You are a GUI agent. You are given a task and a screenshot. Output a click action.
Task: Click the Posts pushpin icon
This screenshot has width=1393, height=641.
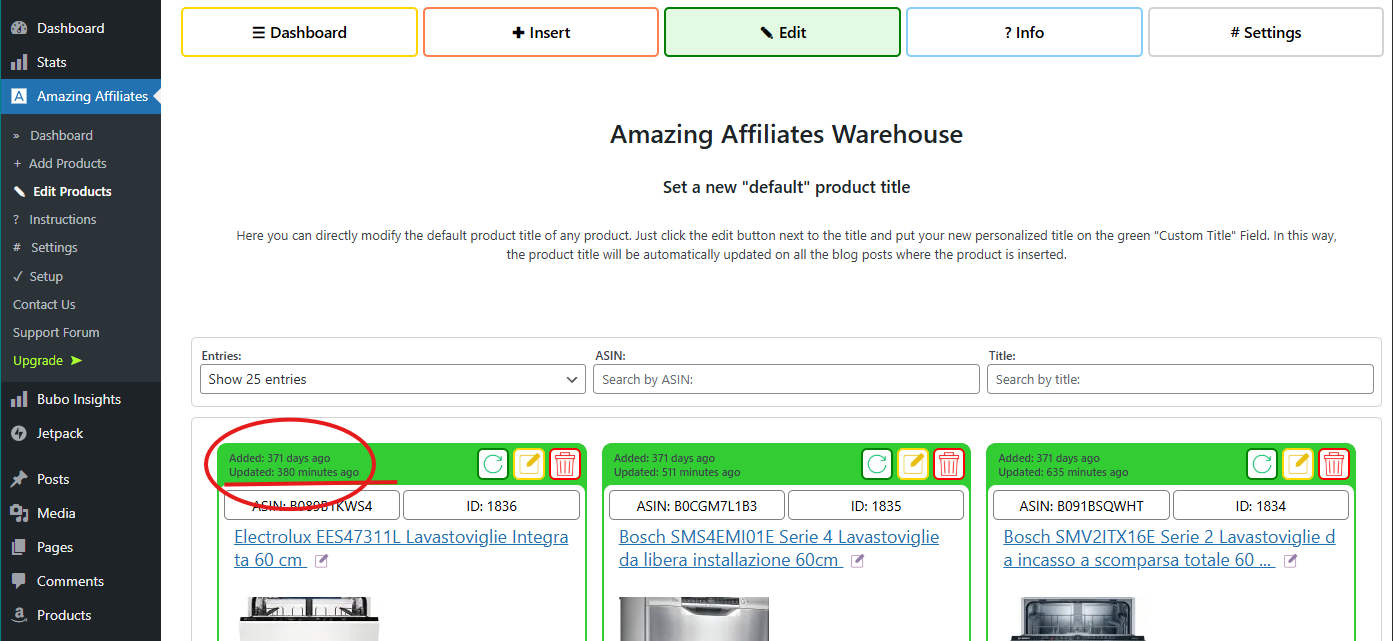(x=19, y=479)
